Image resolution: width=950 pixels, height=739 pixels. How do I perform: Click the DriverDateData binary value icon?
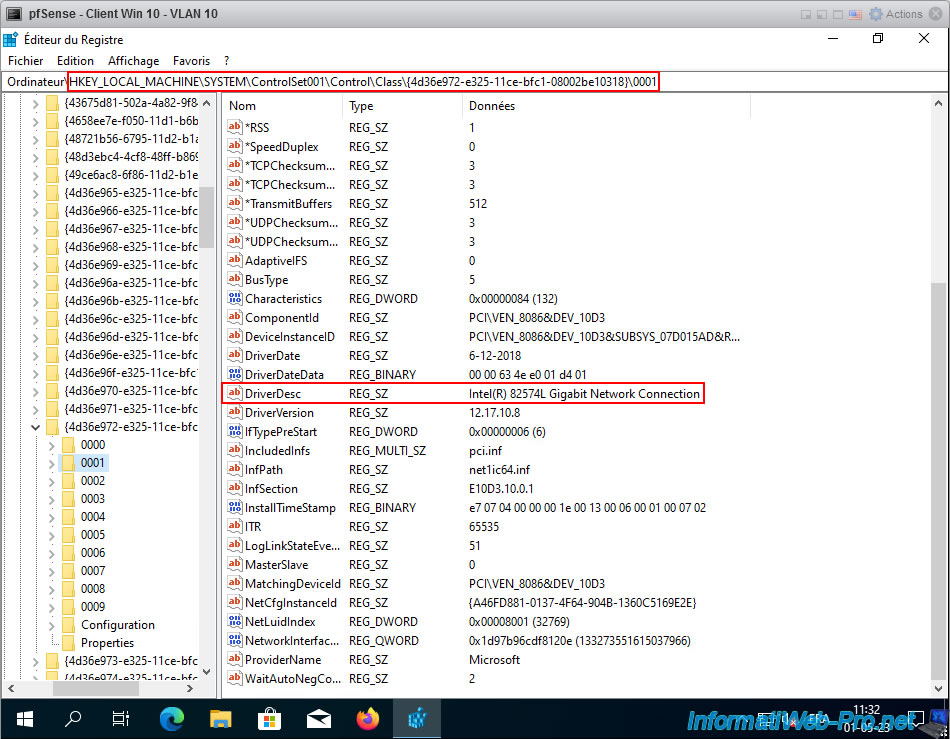(x=234, y=374)
